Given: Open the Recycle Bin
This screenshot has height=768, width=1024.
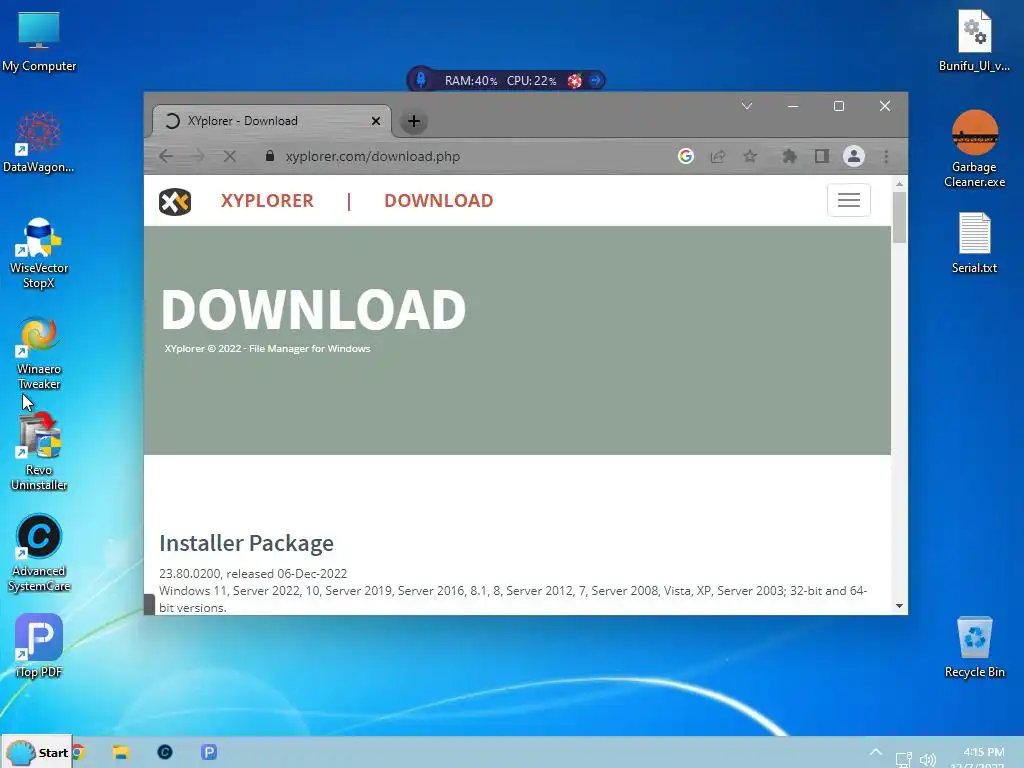Looking at the screenshot, I should click(x=974, y=647).
